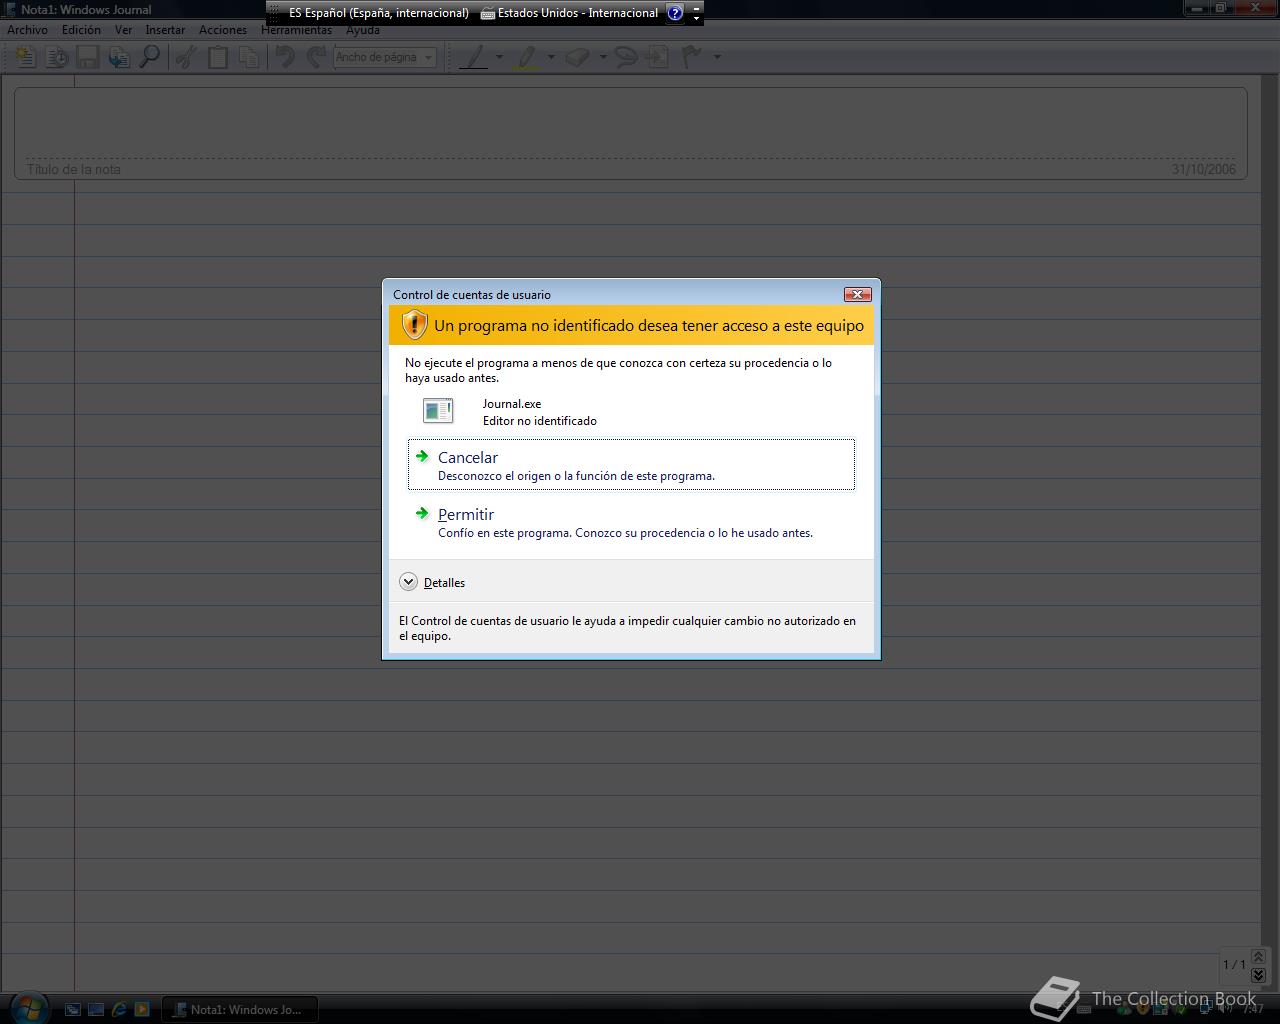Open the Ver menu
The width and height of the screenshot is (1280, 1024).
click(123, 30)
